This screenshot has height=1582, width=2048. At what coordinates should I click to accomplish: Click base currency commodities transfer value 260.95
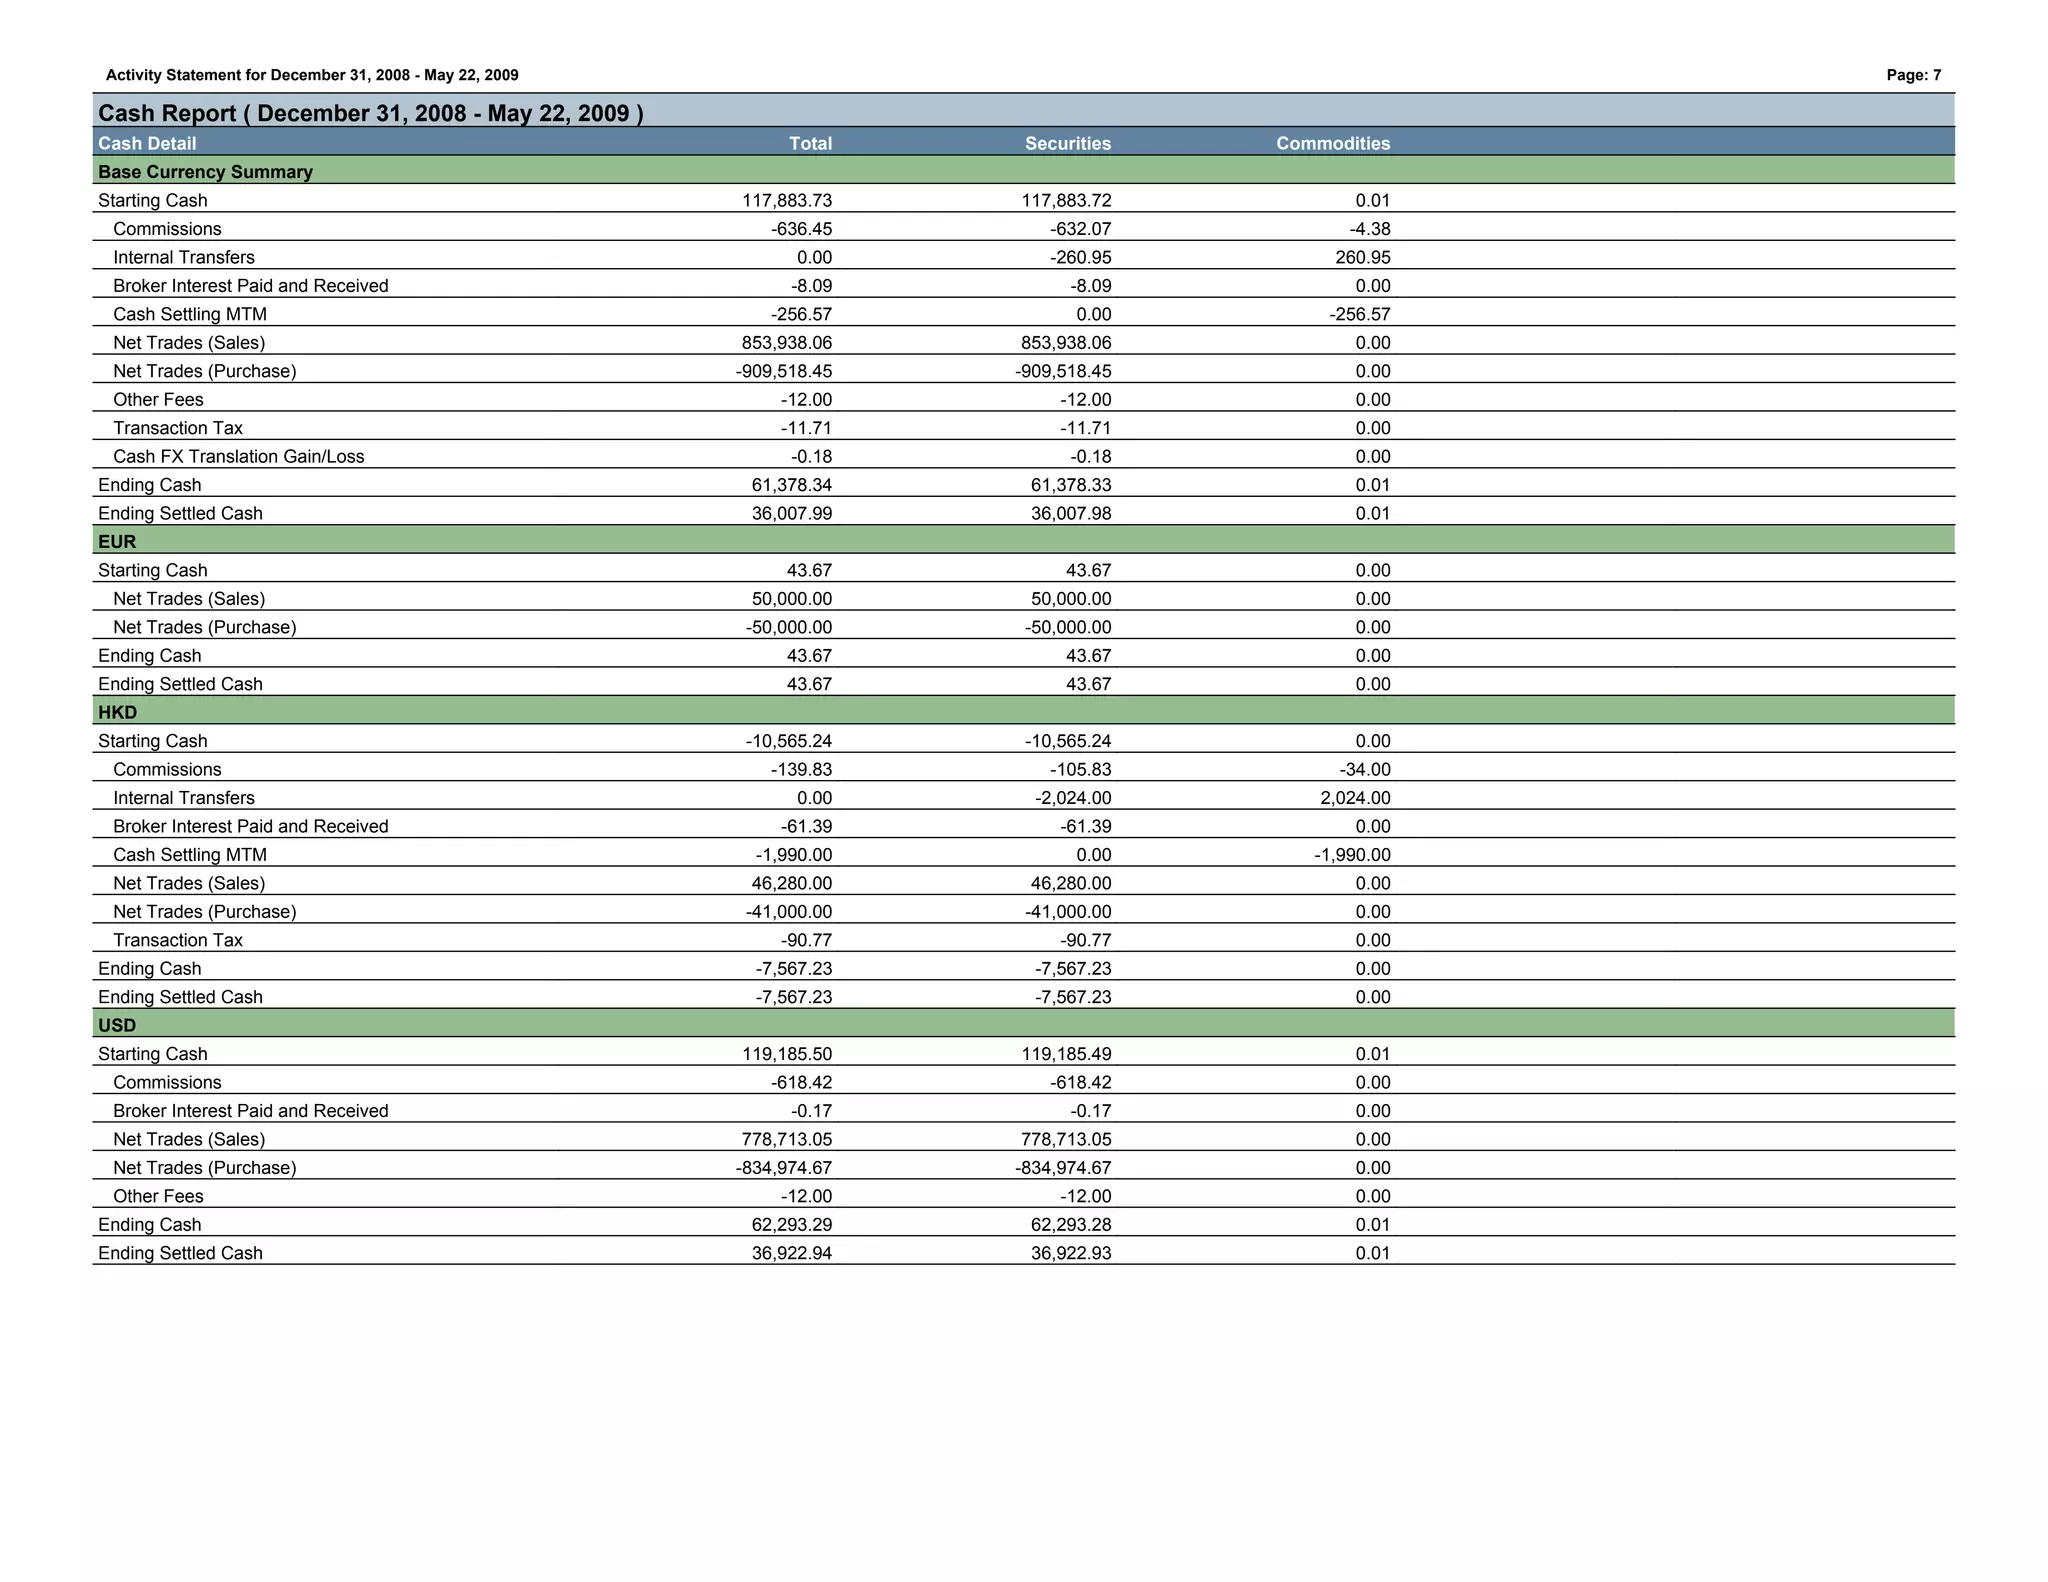[x=1362, y=258]
